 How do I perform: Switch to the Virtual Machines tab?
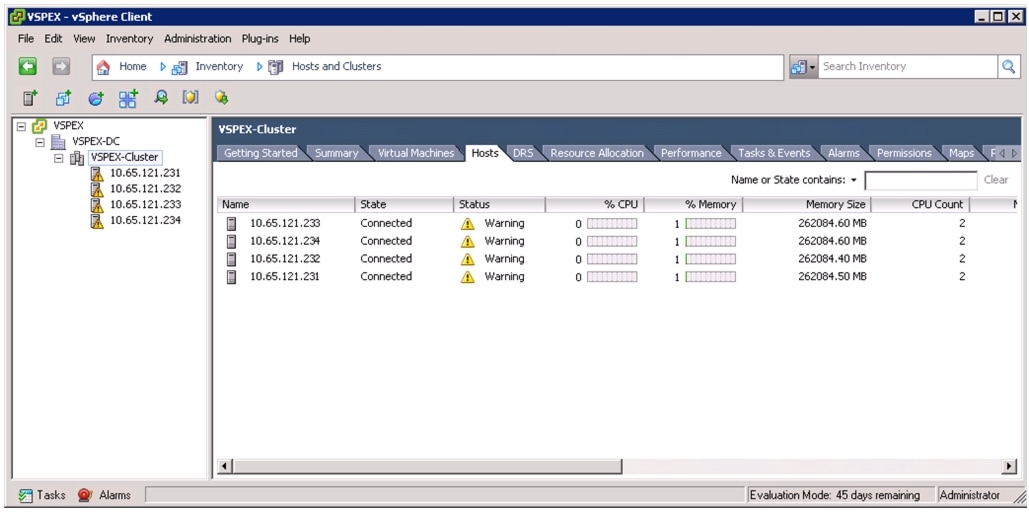413,153
